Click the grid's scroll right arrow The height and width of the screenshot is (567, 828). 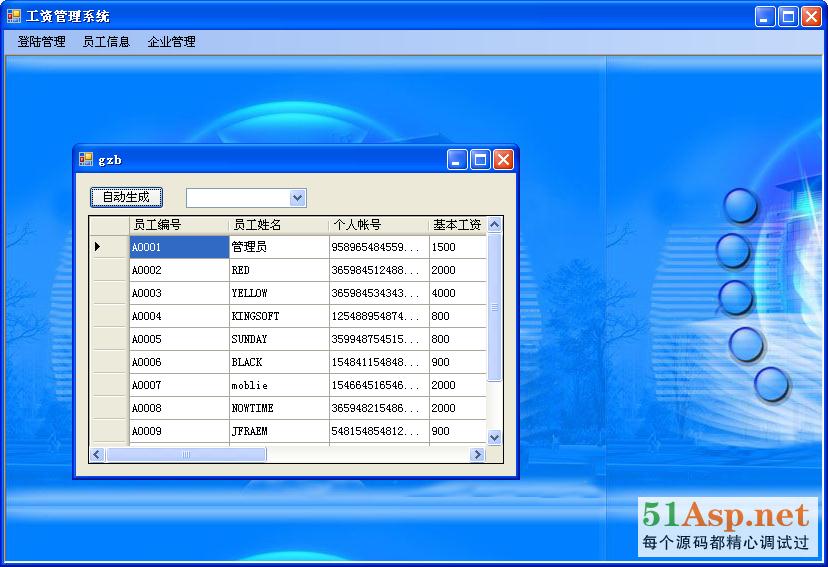click(x=477, y=455)
